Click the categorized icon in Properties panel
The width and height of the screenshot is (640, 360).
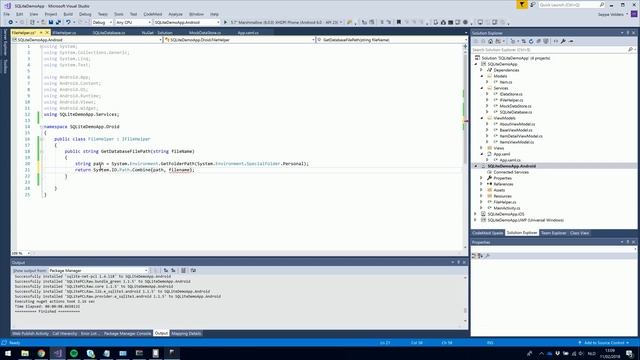tap(474, 256)
